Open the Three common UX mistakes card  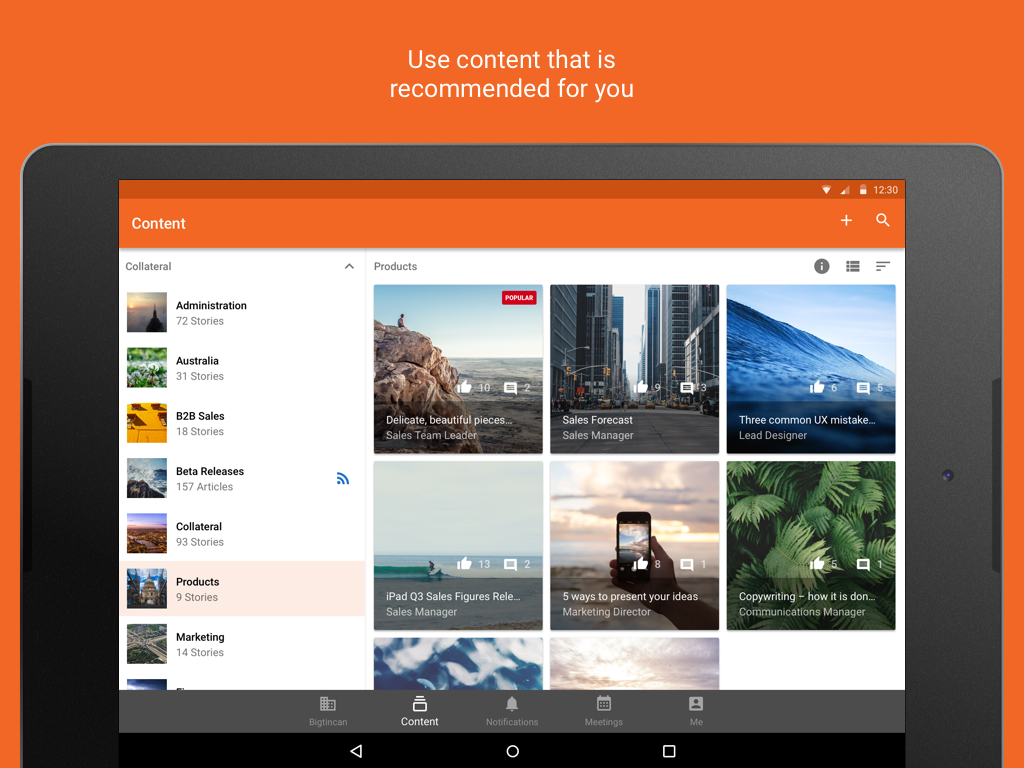click(x=810, y=369)
